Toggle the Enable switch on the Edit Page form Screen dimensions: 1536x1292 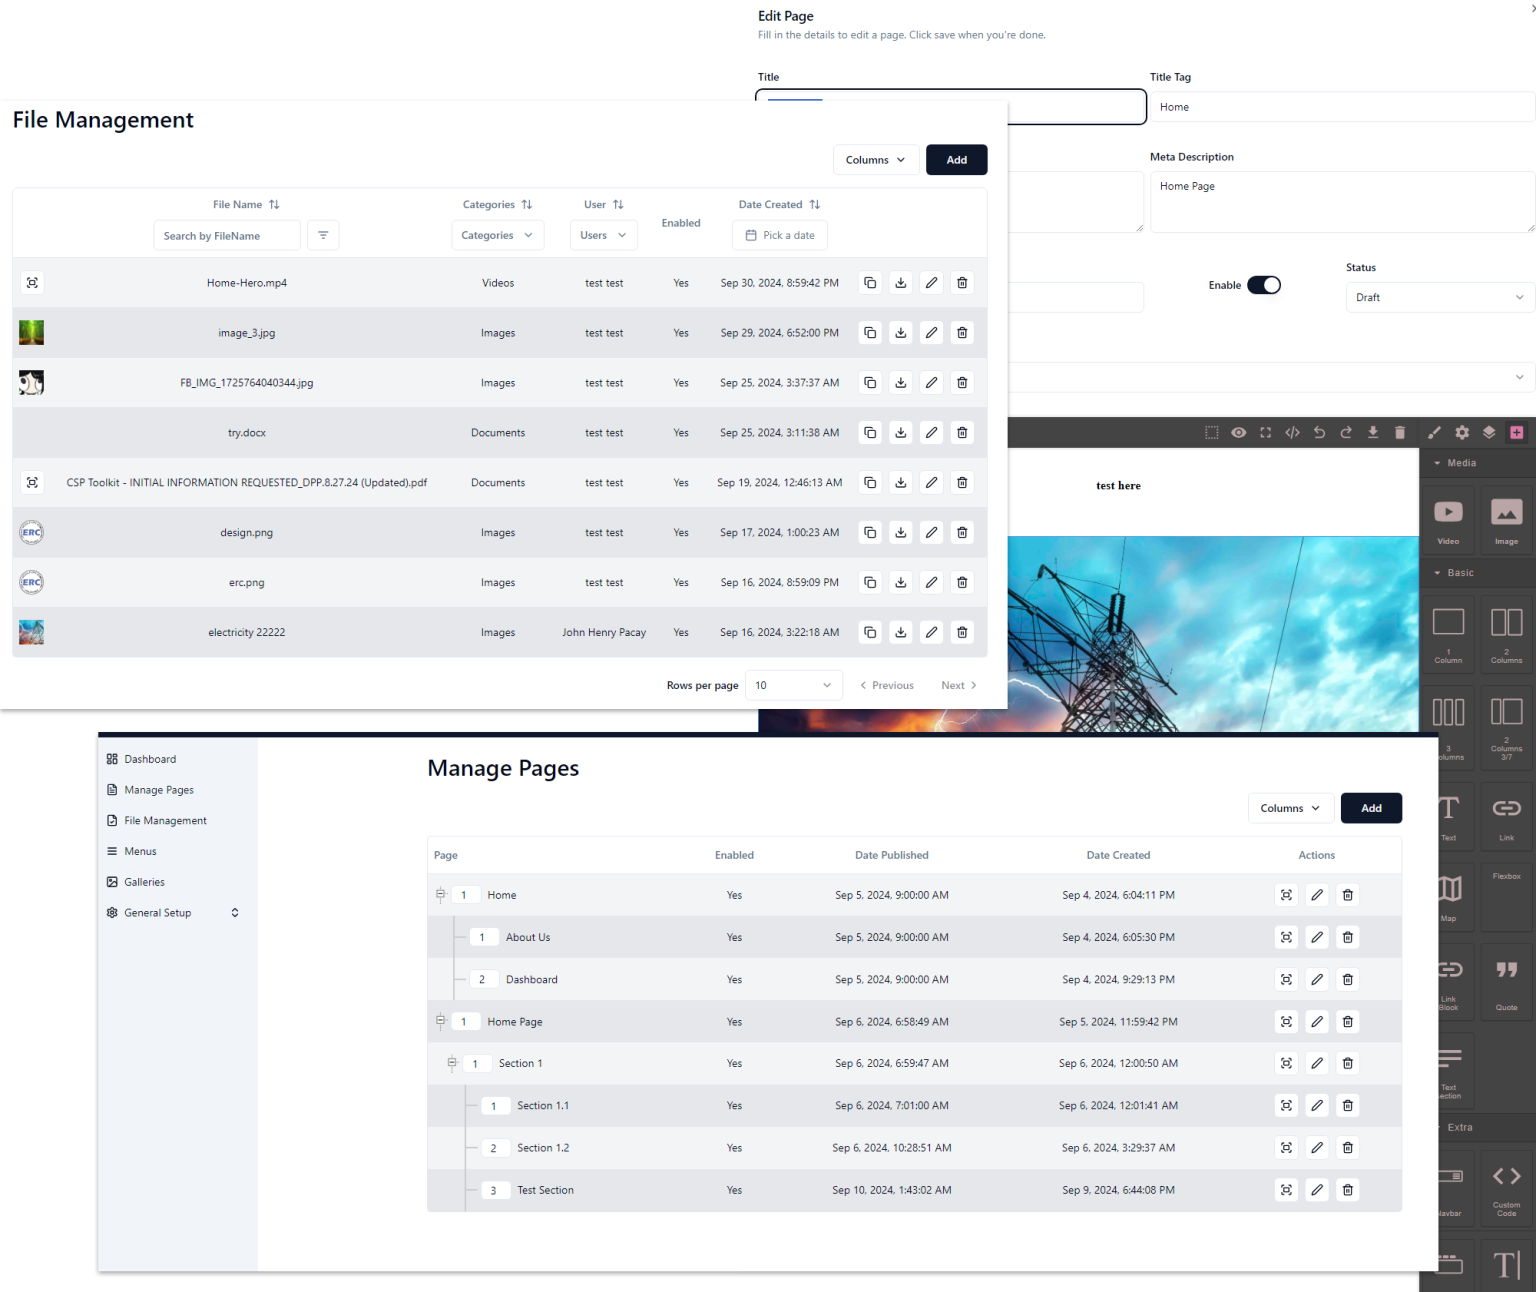pos(1264,285)
